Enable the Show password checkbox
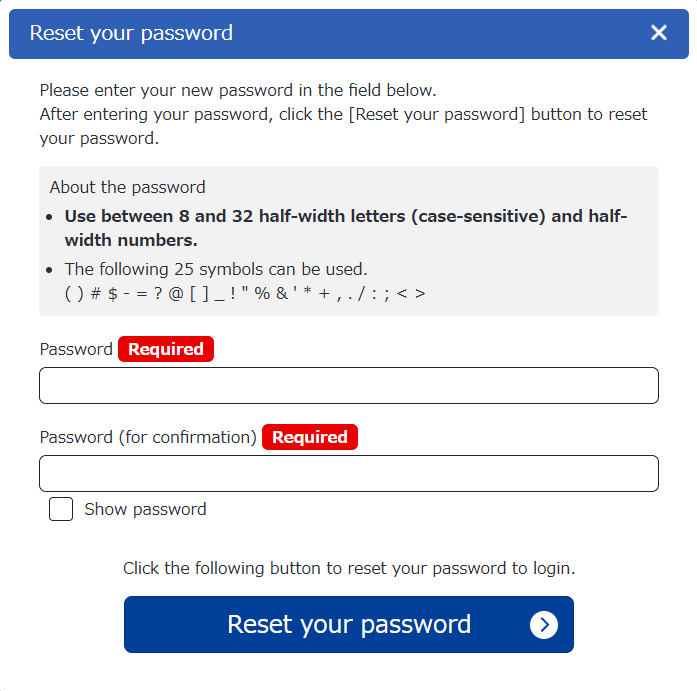The image size is (697, 691). click(x=61, y=509)
